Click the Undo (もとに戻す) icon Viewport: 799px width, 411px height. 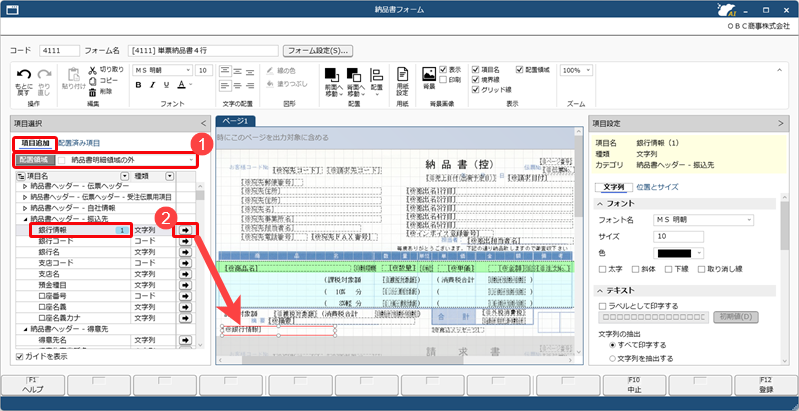click(23, 74)
